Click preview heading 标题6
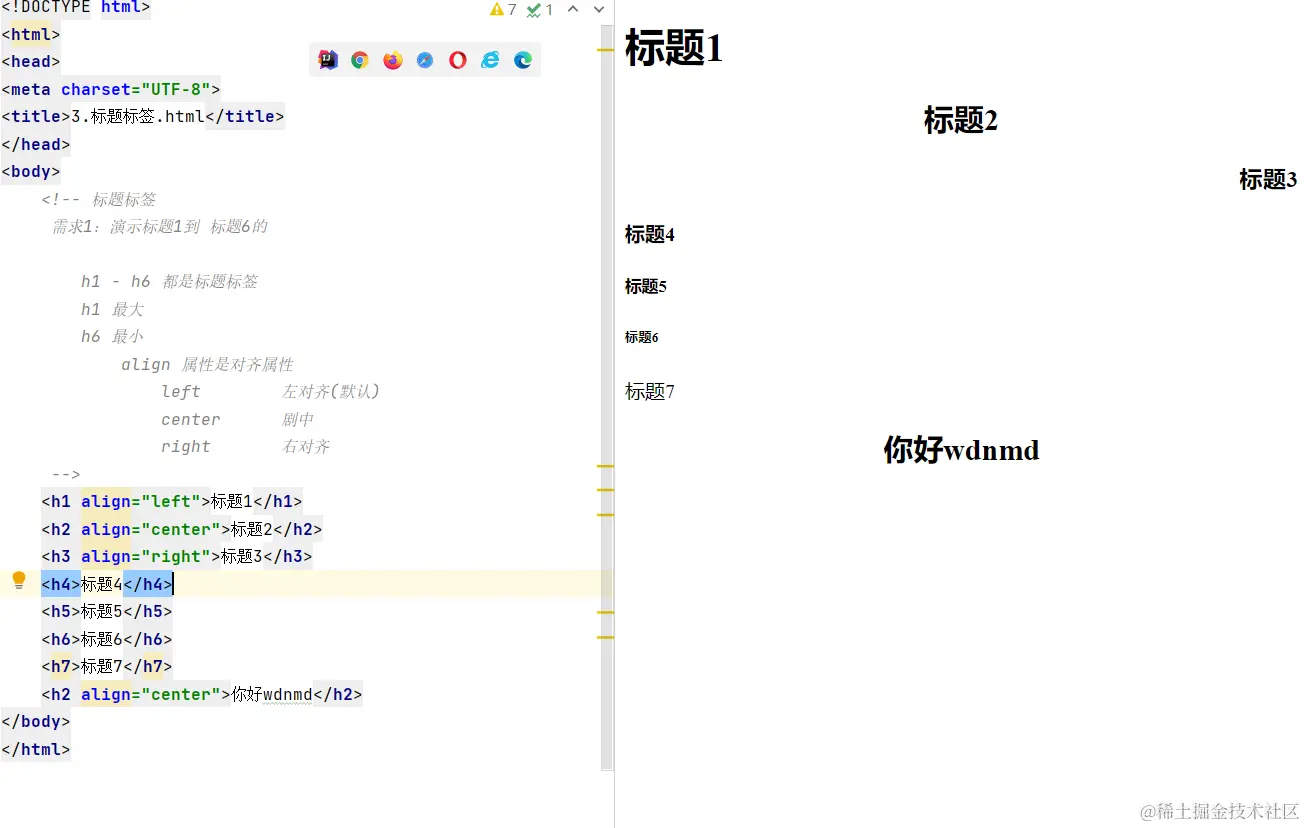Viewport: 1306px width, 828px height. click(642, 337)
